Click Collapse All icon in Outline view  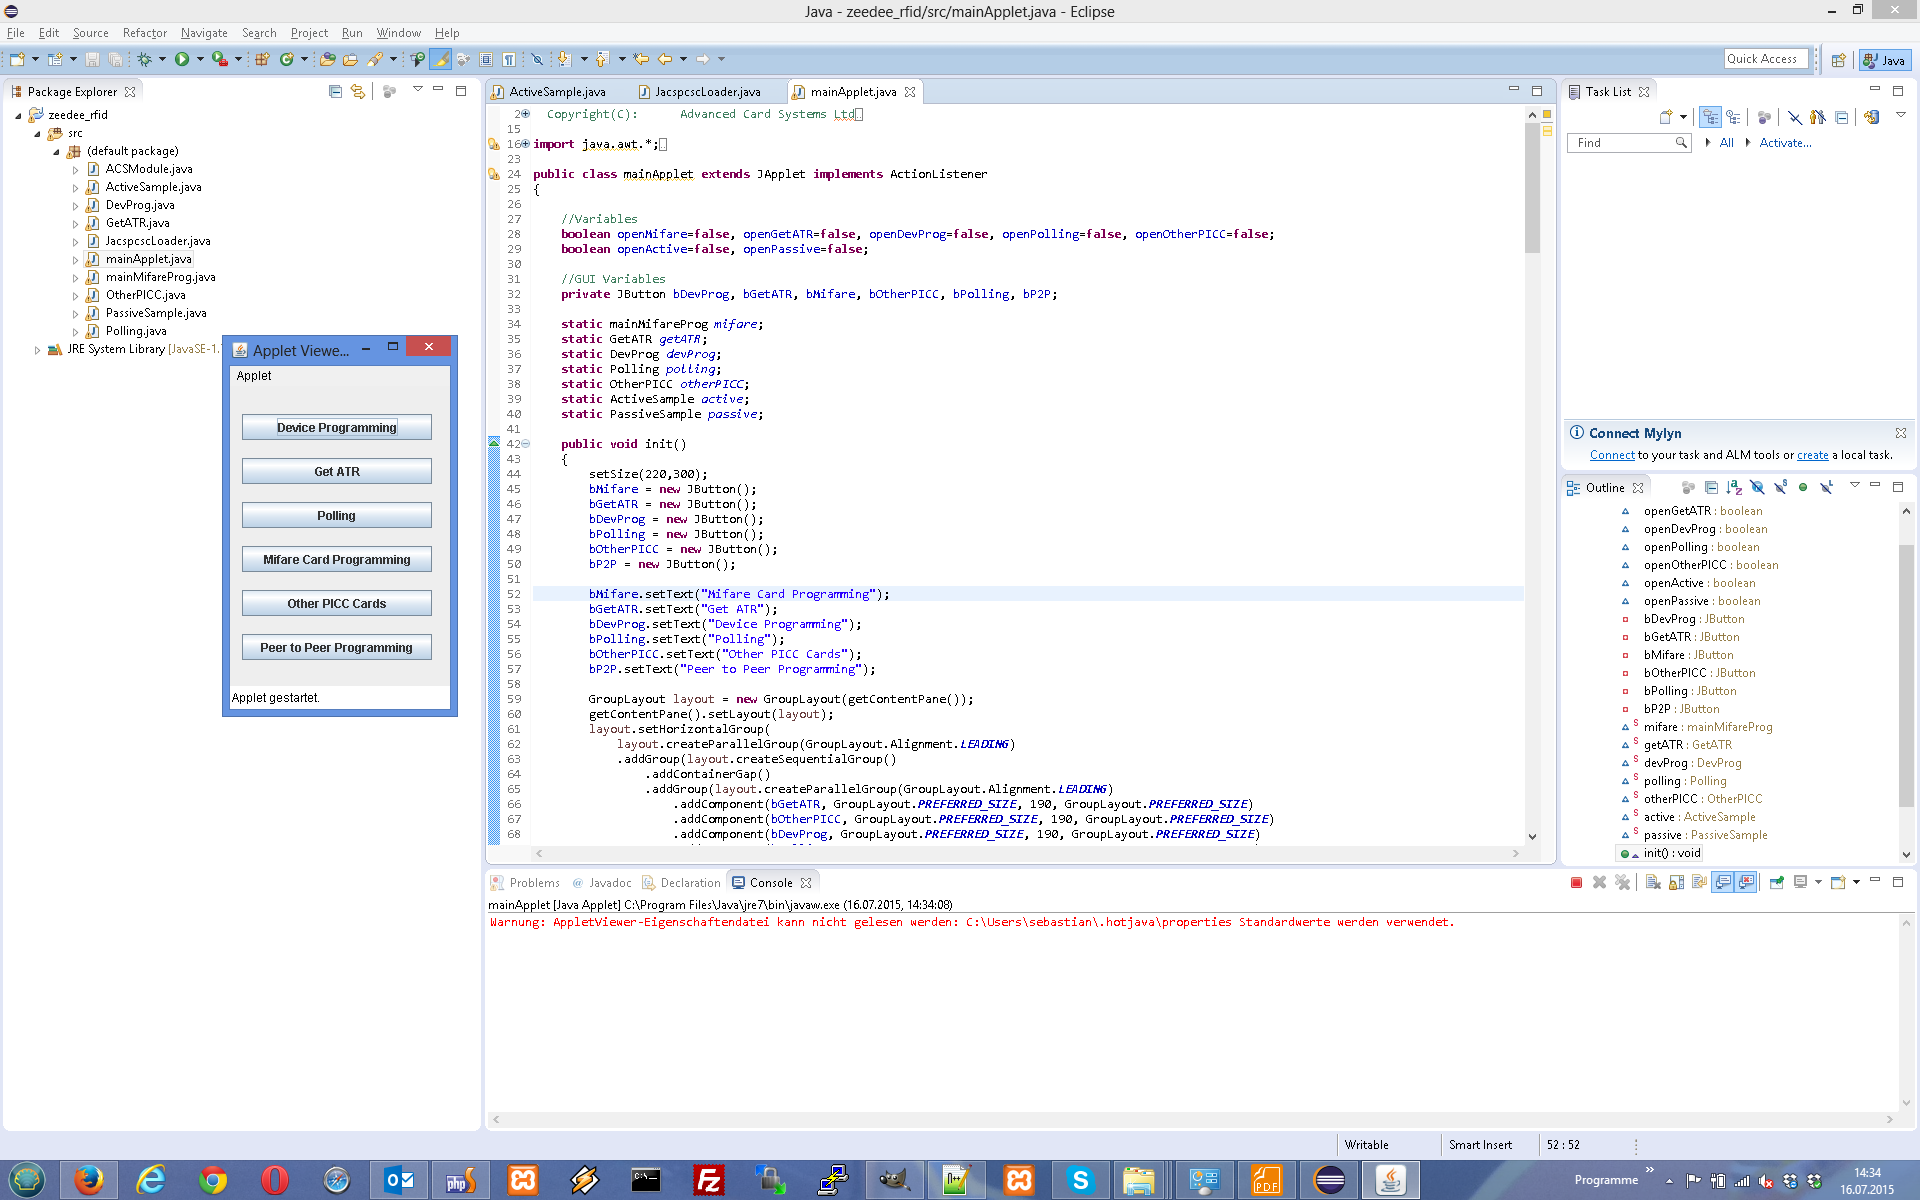pyautogui.click(x=1711, y=488)
